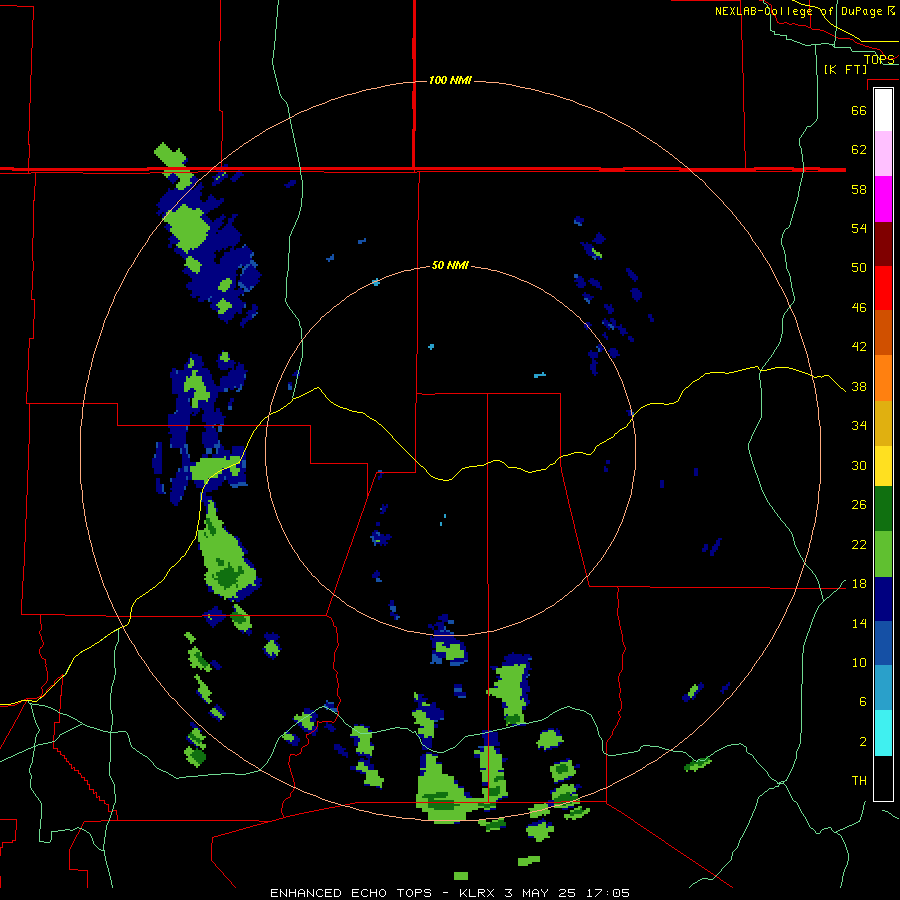Click the light green 22 kft legend swatch
The width and height of the screenshot is (900, 900).
point(883,554)
